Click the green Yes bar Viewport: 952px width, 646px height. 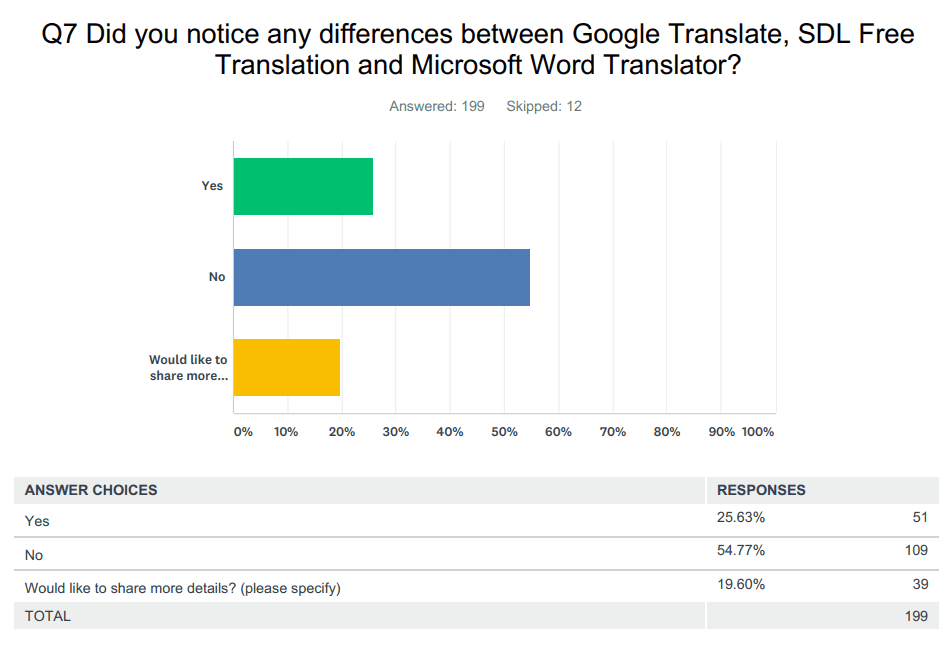pyautogui.click(x=303, y=186)
